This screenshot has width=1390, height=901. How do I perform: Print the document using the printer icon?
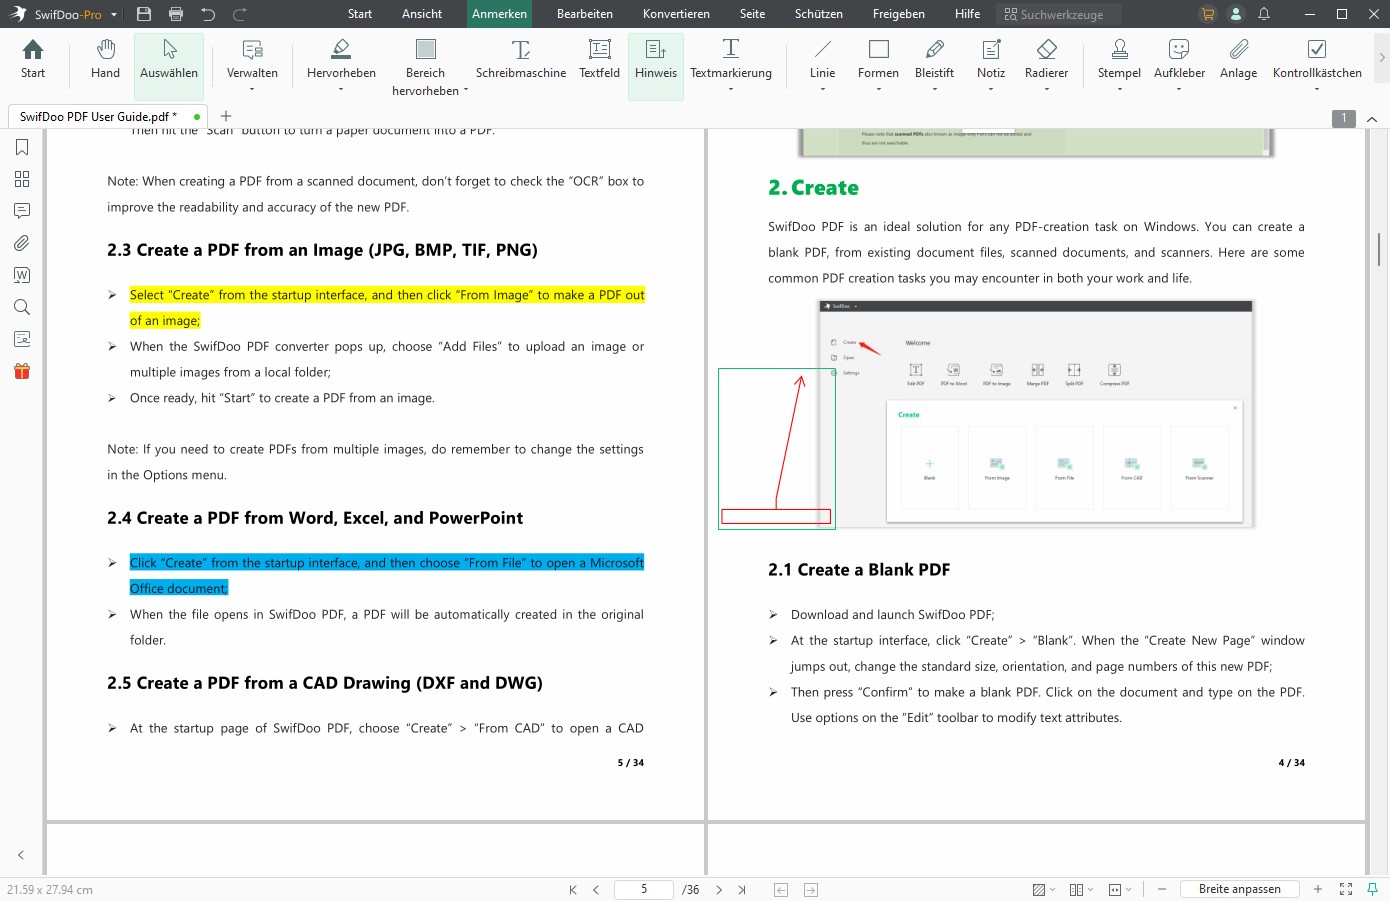176,14
